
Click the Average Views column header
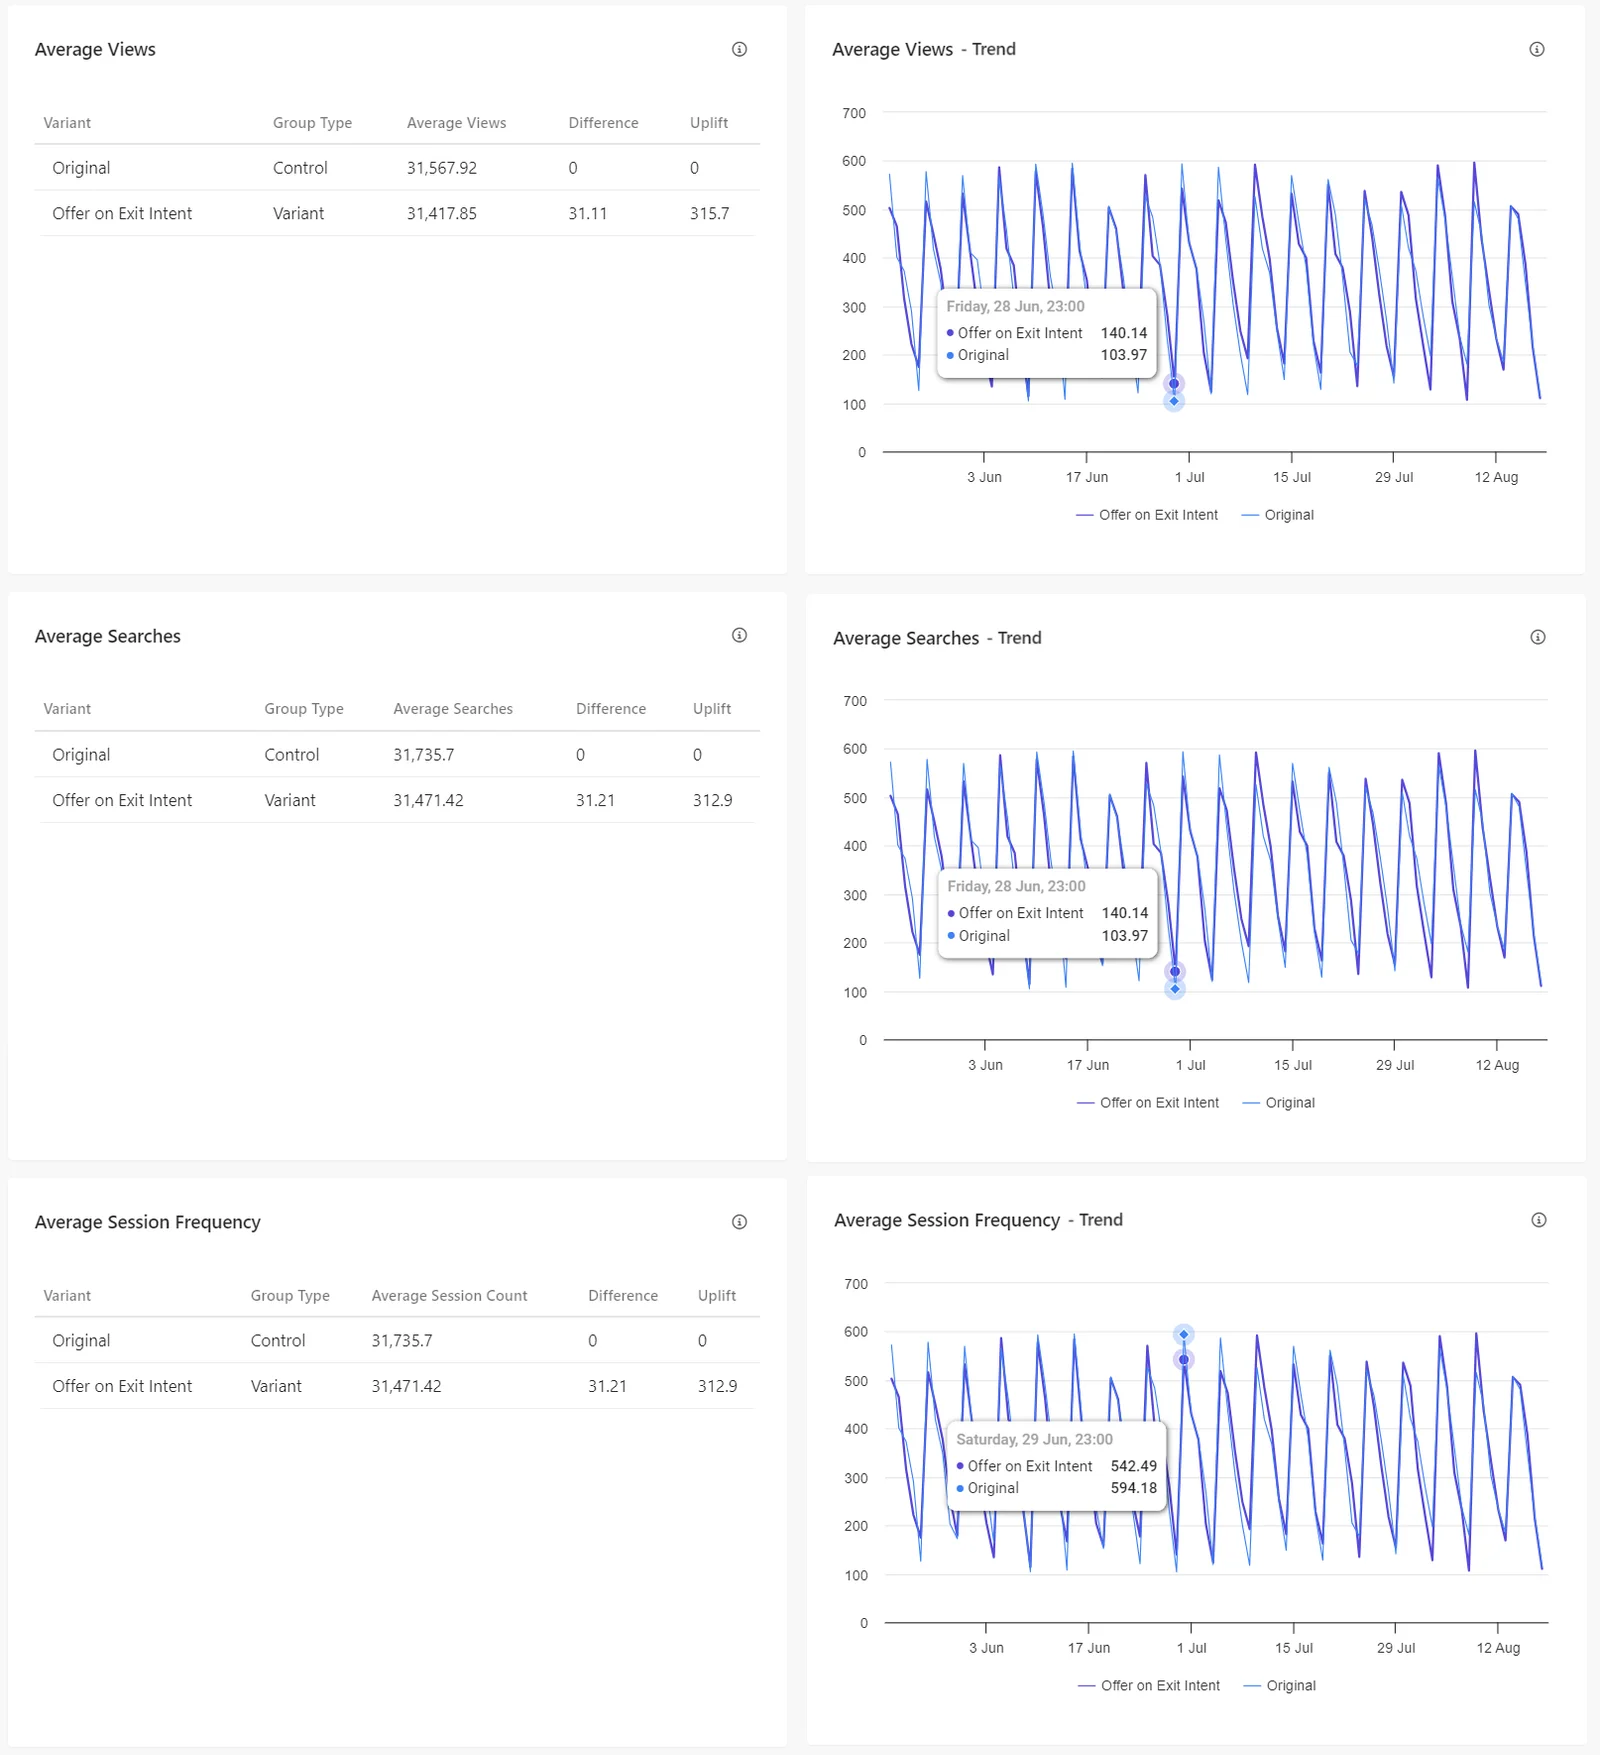[456, 123]
